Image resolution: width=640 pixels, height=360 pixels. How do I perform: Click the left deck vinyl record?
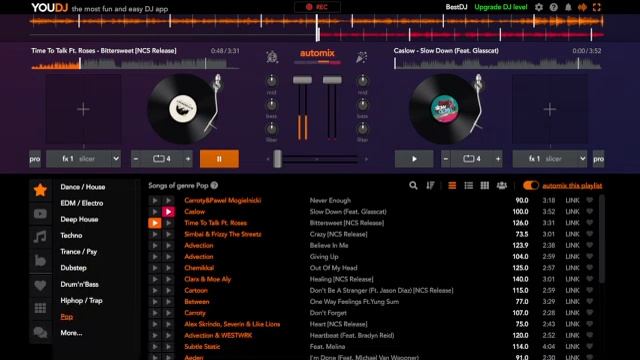click(x=182, y=109)
